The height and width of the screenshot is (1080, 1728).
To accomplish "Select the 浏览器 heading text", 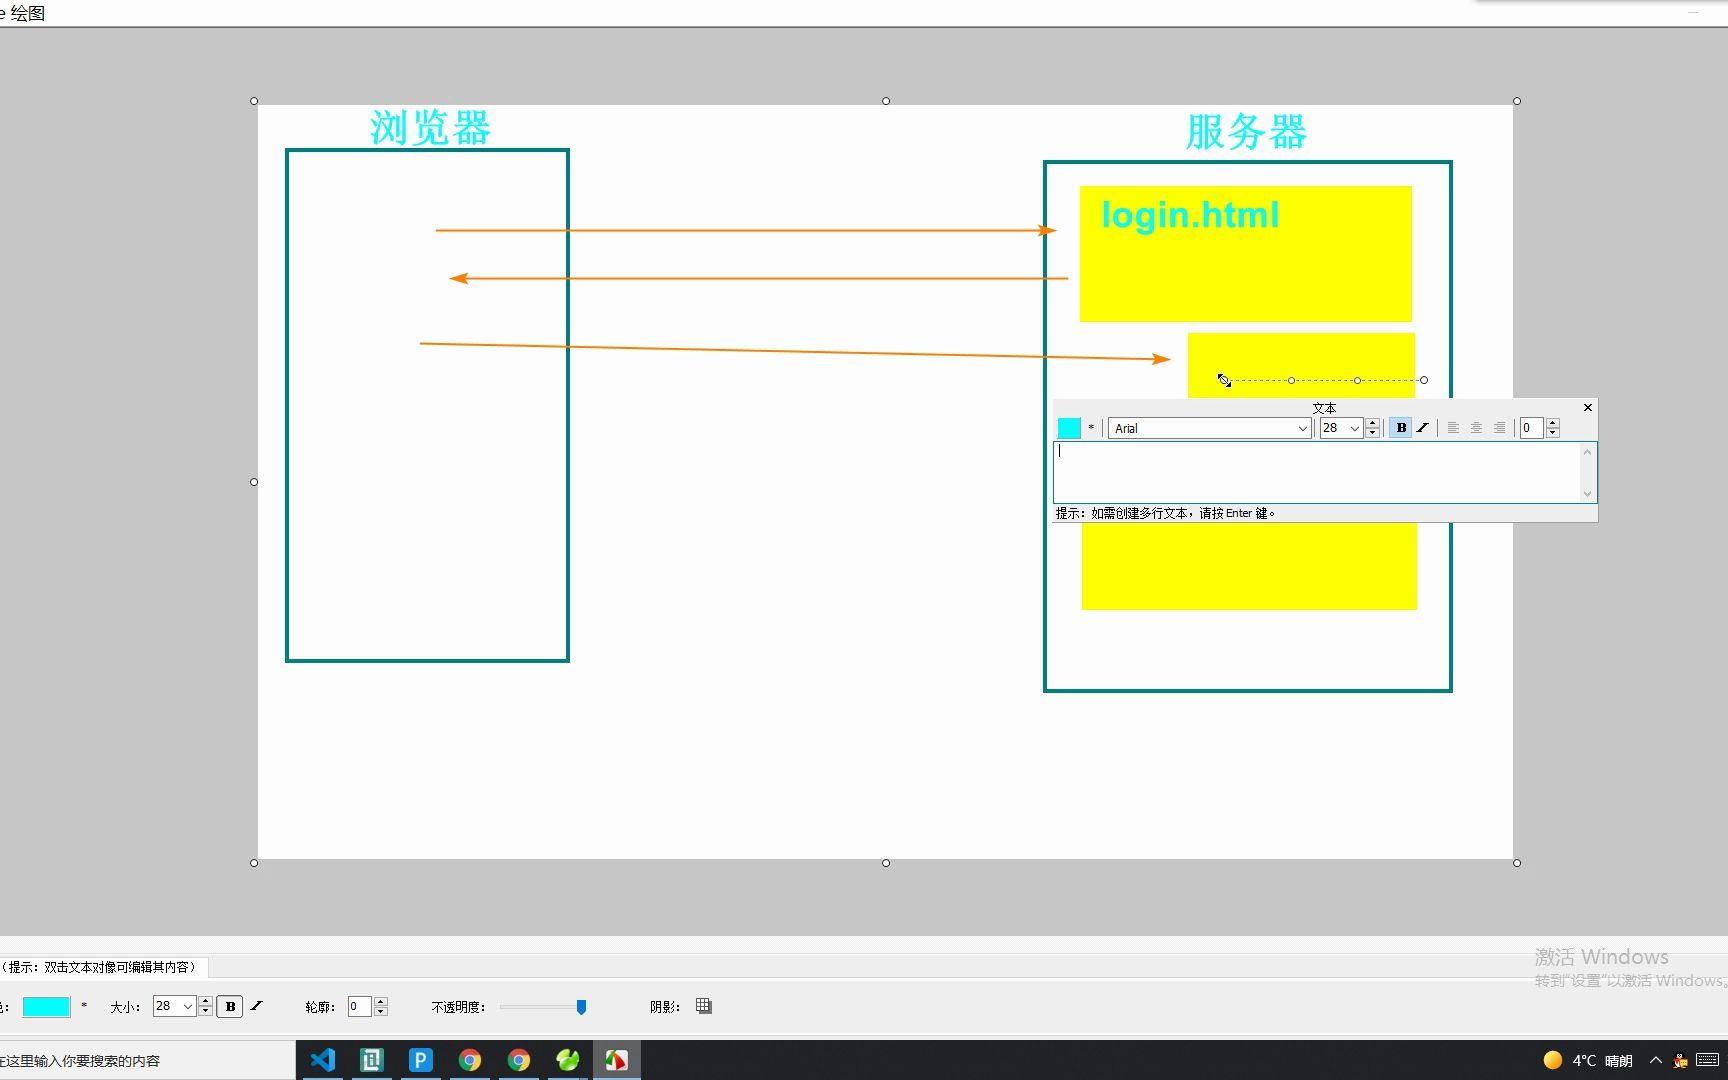I will pos(430,128).
